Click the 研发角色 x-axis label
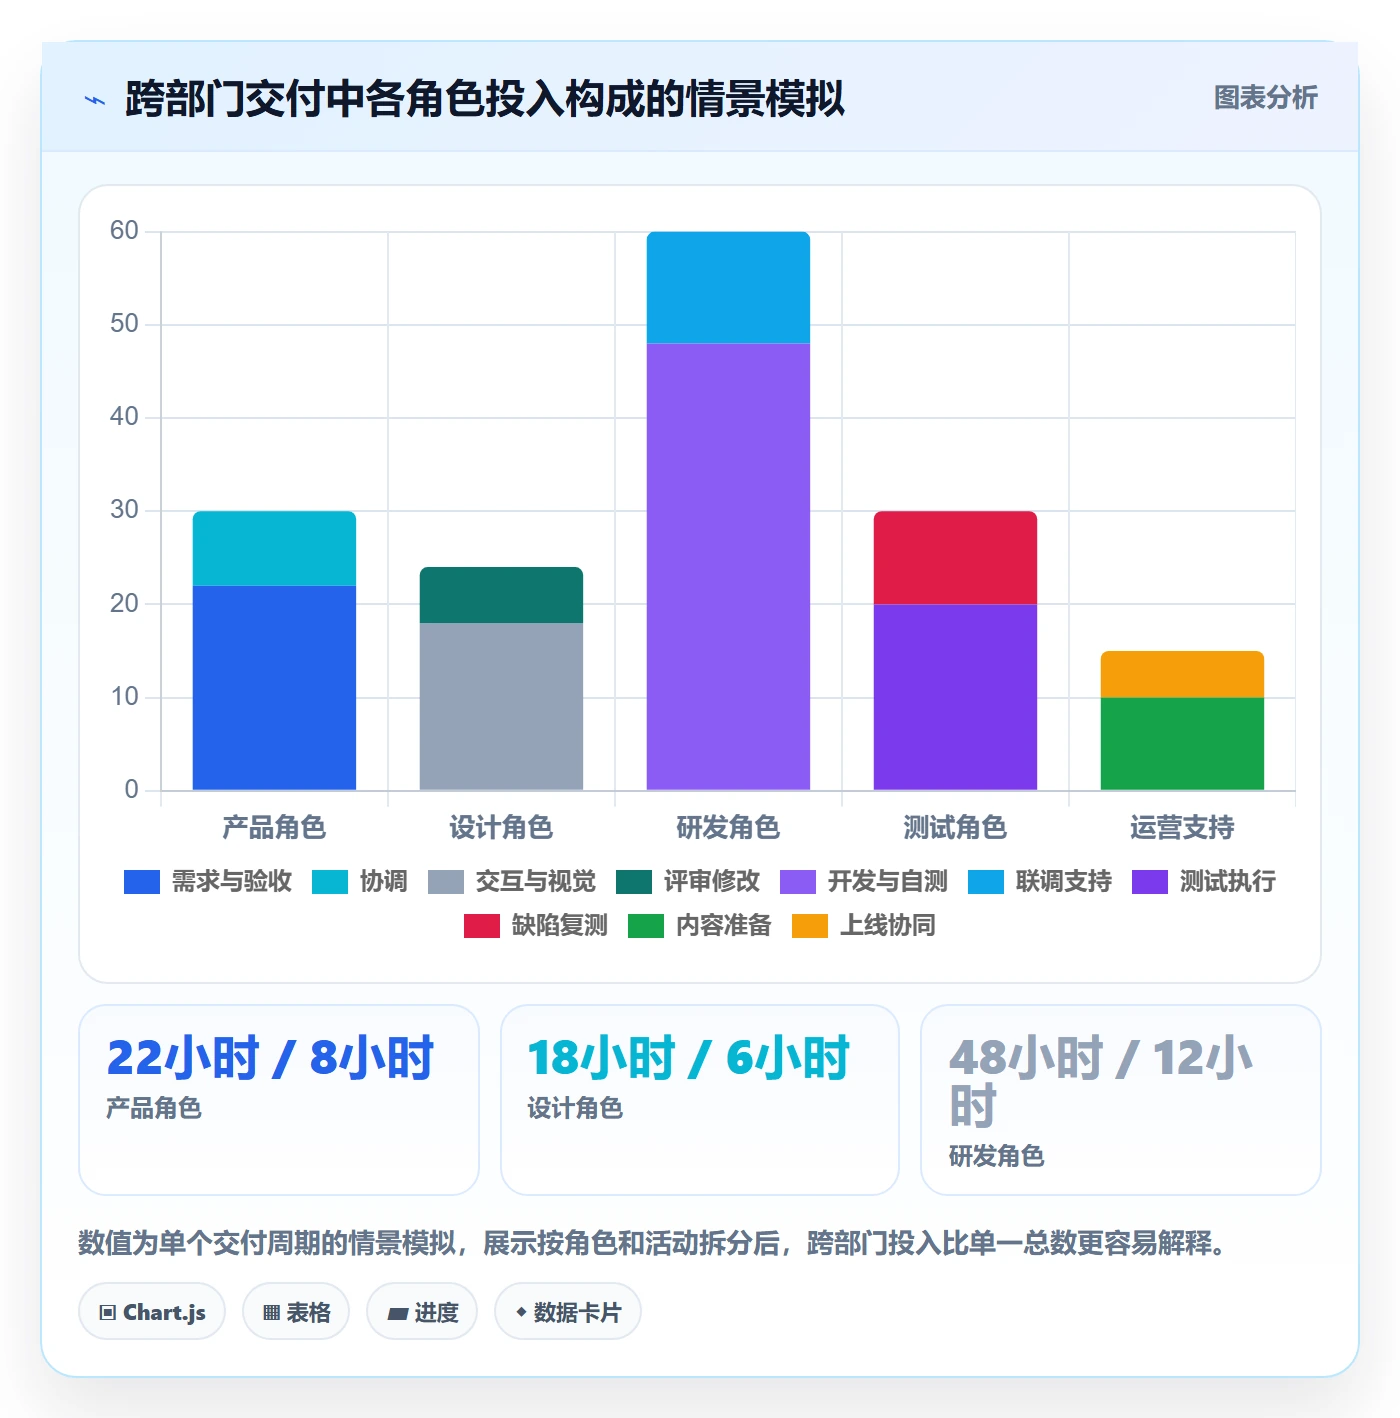Screen dimensions: 1400x1418 [728, 828]
